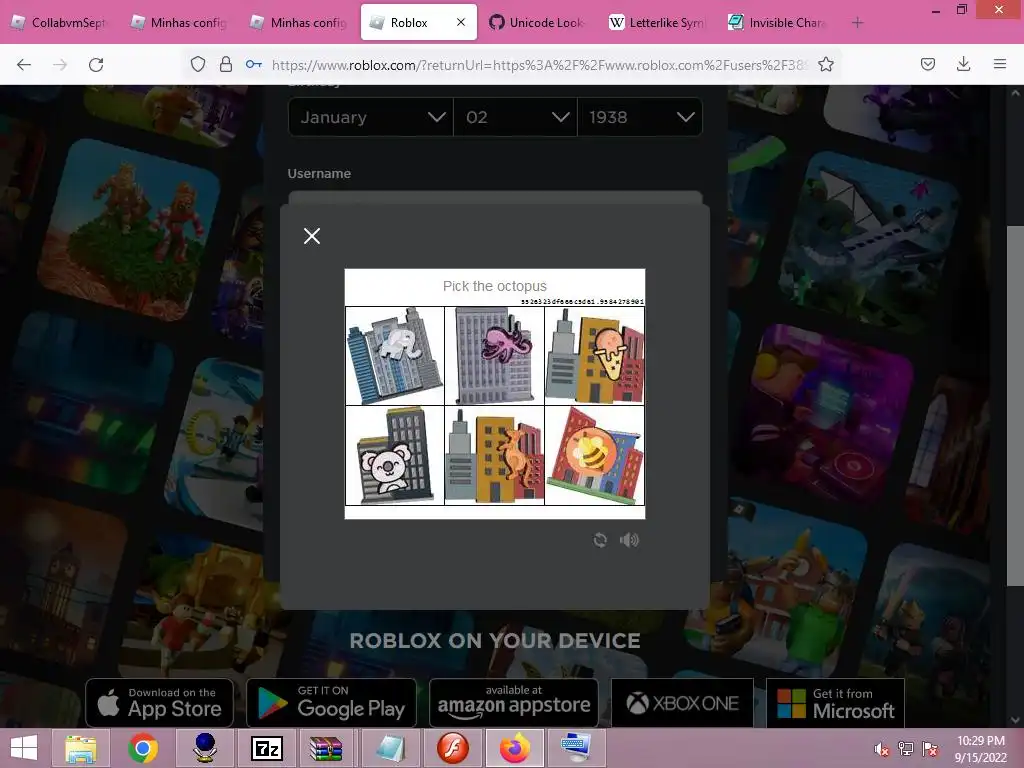Switch to first Minhas config tab
Viewport: 1024px width, 768px height.
(180, 23)
